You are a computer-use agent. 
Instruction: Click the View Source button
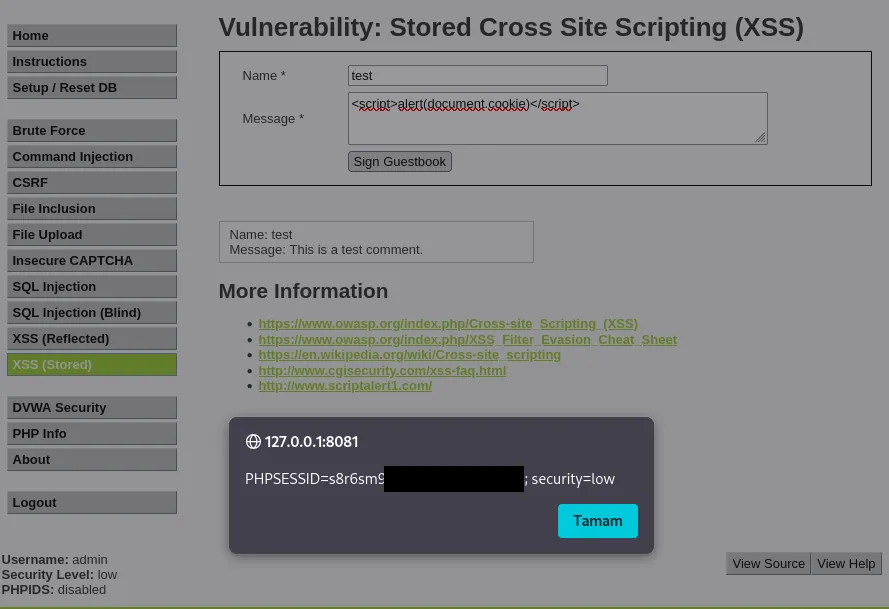[x=768, y=564]
